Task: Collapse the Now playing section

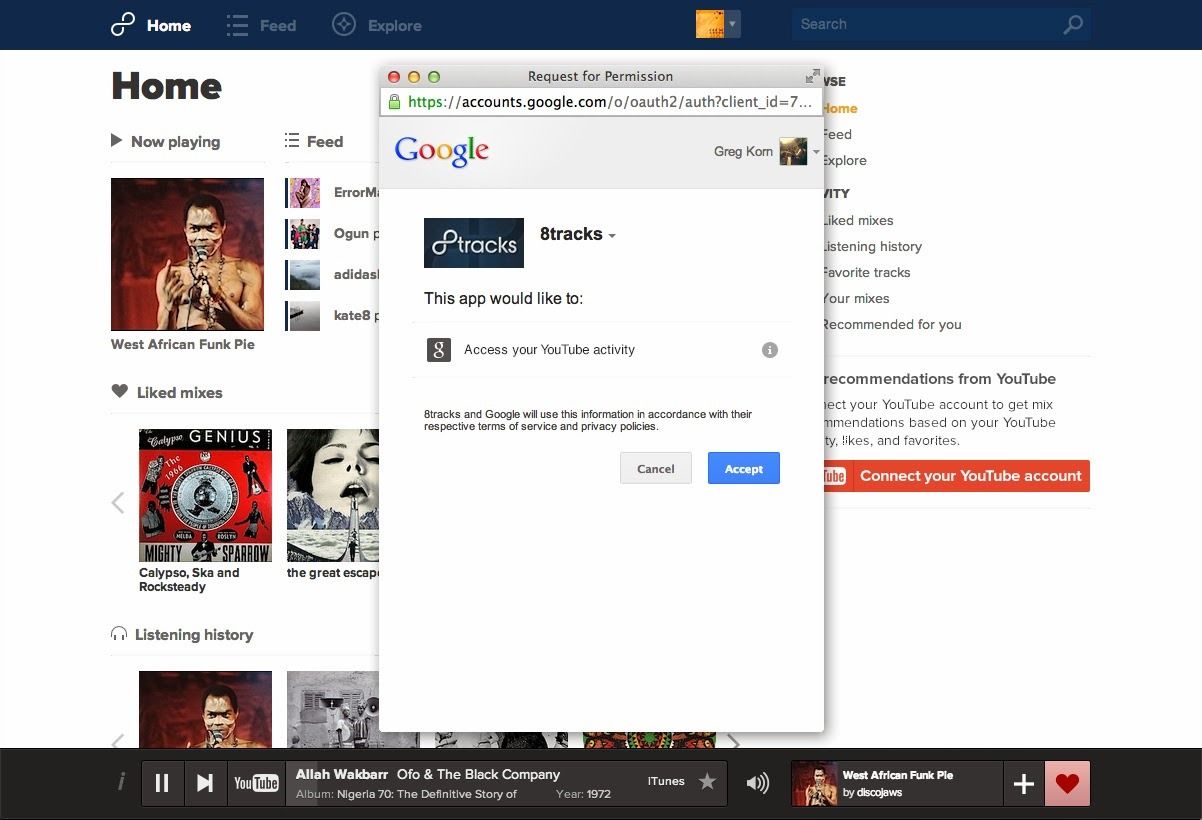Action: 115,141
